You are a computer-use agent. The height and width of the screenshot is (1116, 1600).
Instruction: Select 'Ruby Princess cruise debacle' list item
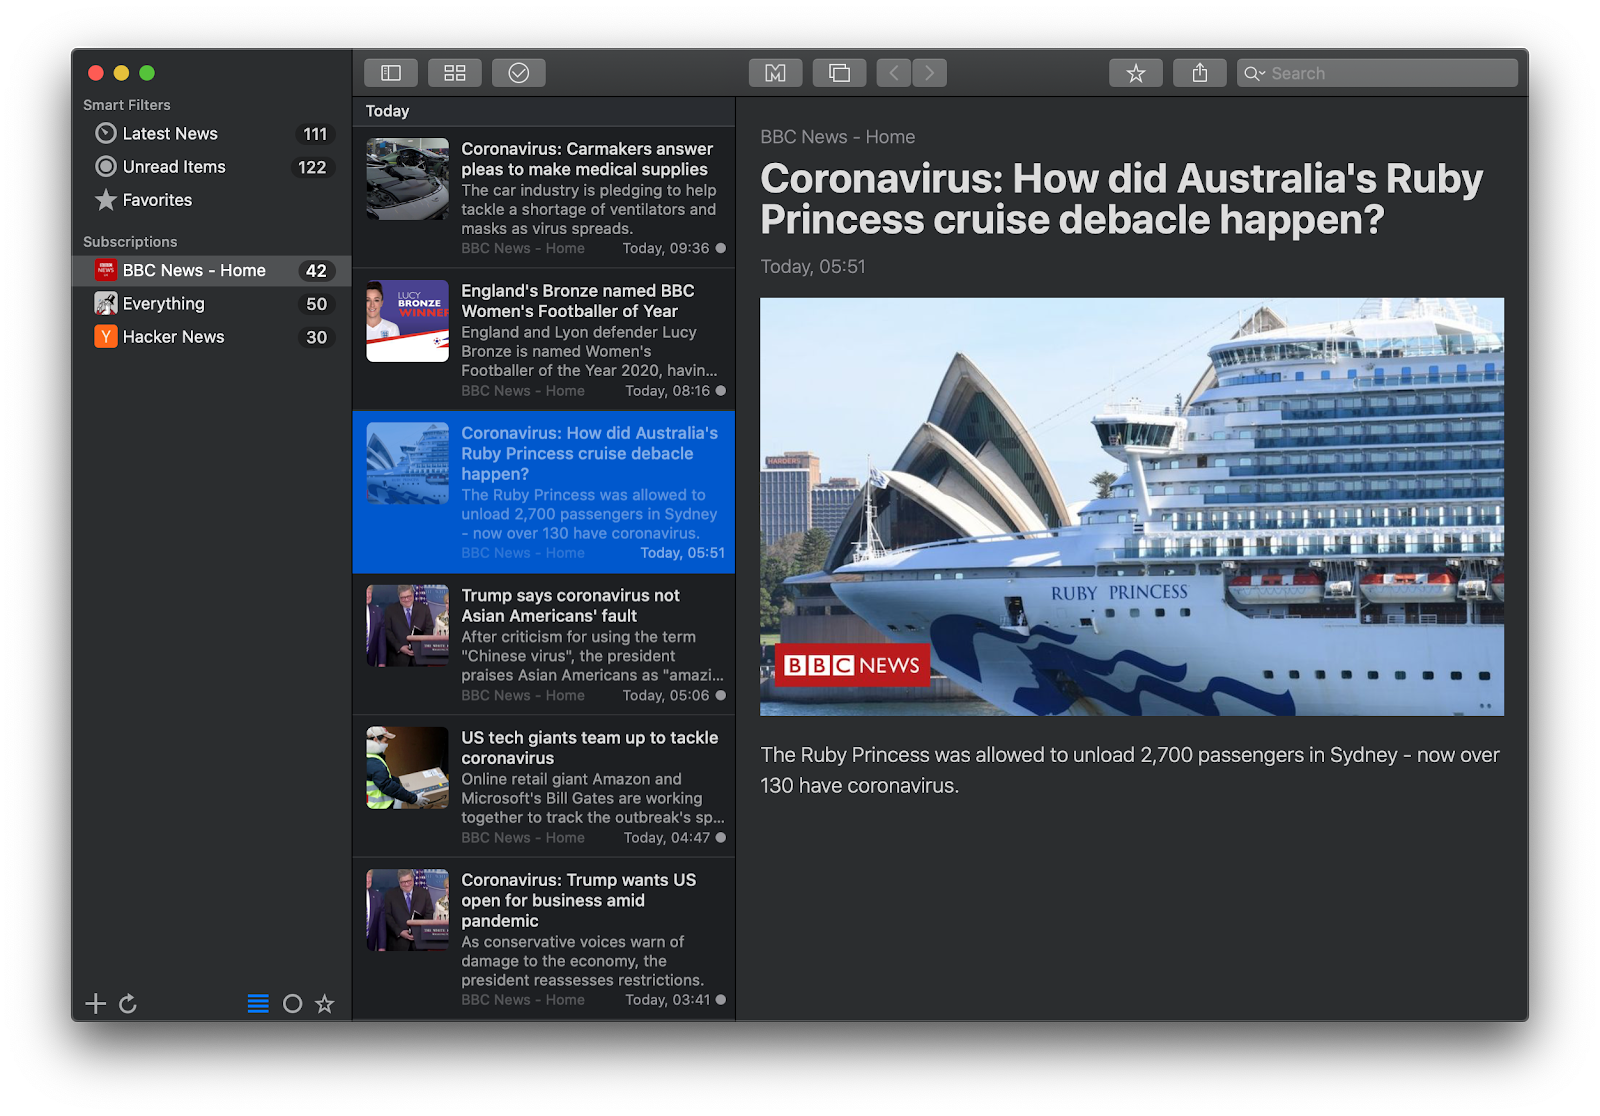coord(544,492)
